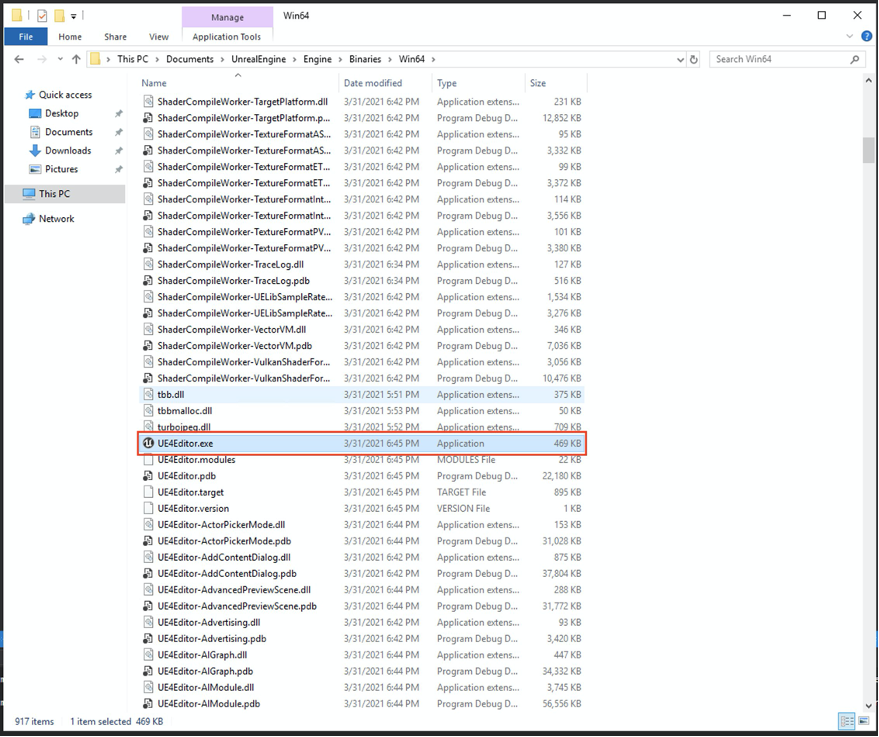Open Customize Quick Access Toolbar dropdown

73,16
